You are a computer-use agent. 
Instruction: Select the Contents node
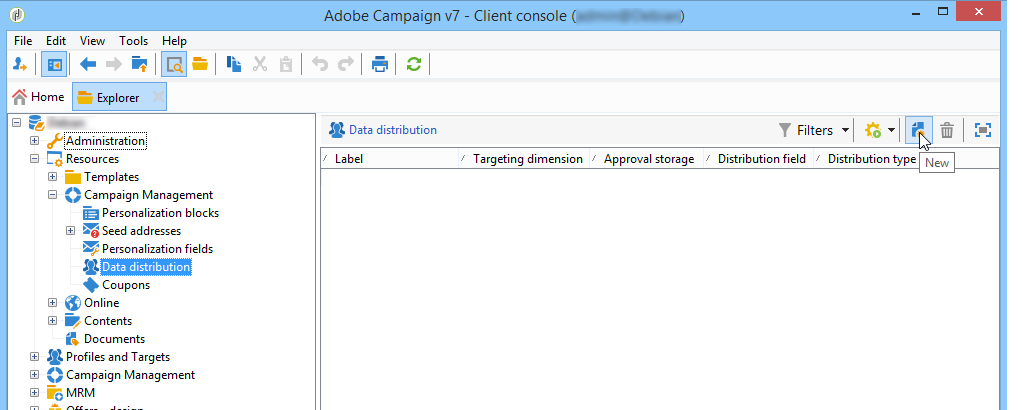click(x=108, y=321)
